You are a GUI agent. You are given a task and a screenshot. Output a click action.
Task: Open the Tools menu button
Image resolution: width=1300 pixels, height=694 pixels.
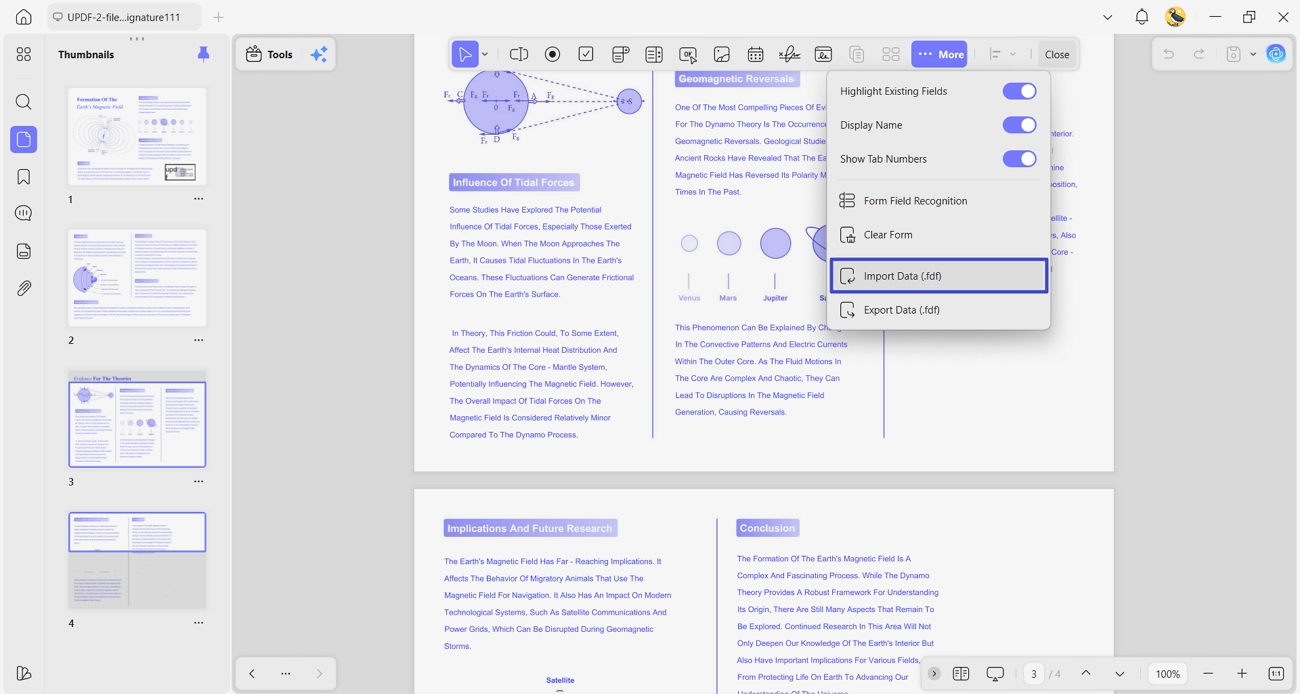click(x=269, y=54)
